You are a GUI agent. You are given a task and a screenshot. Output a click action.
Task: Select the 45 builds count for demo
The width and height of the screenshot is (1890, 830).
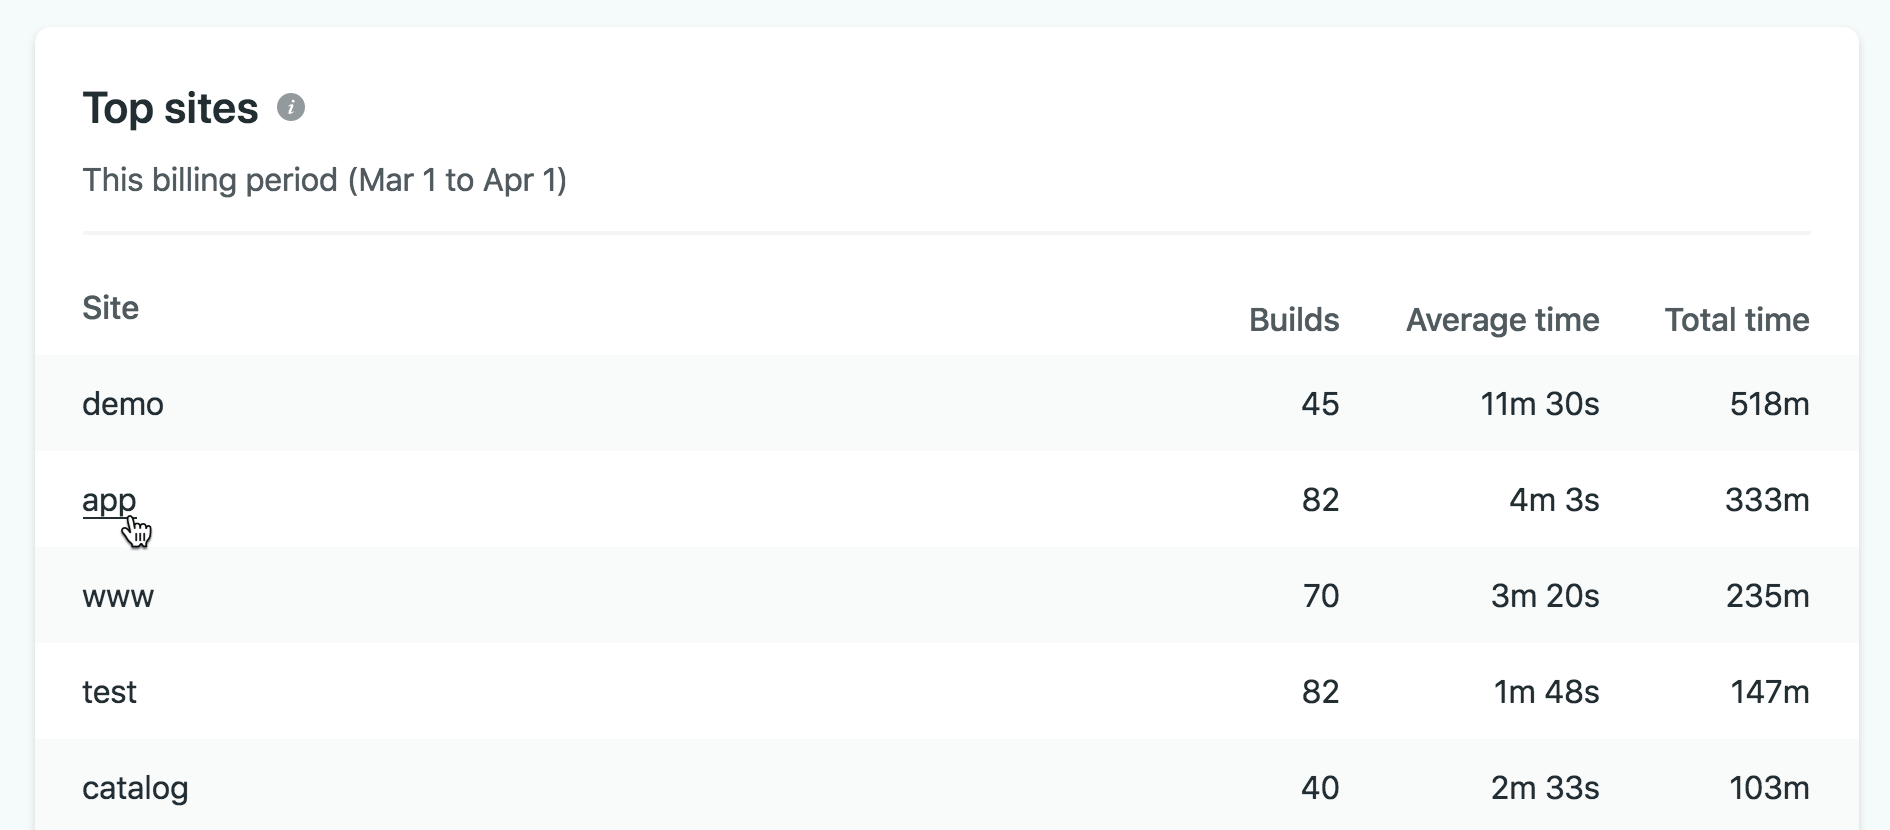(1320, 404)
